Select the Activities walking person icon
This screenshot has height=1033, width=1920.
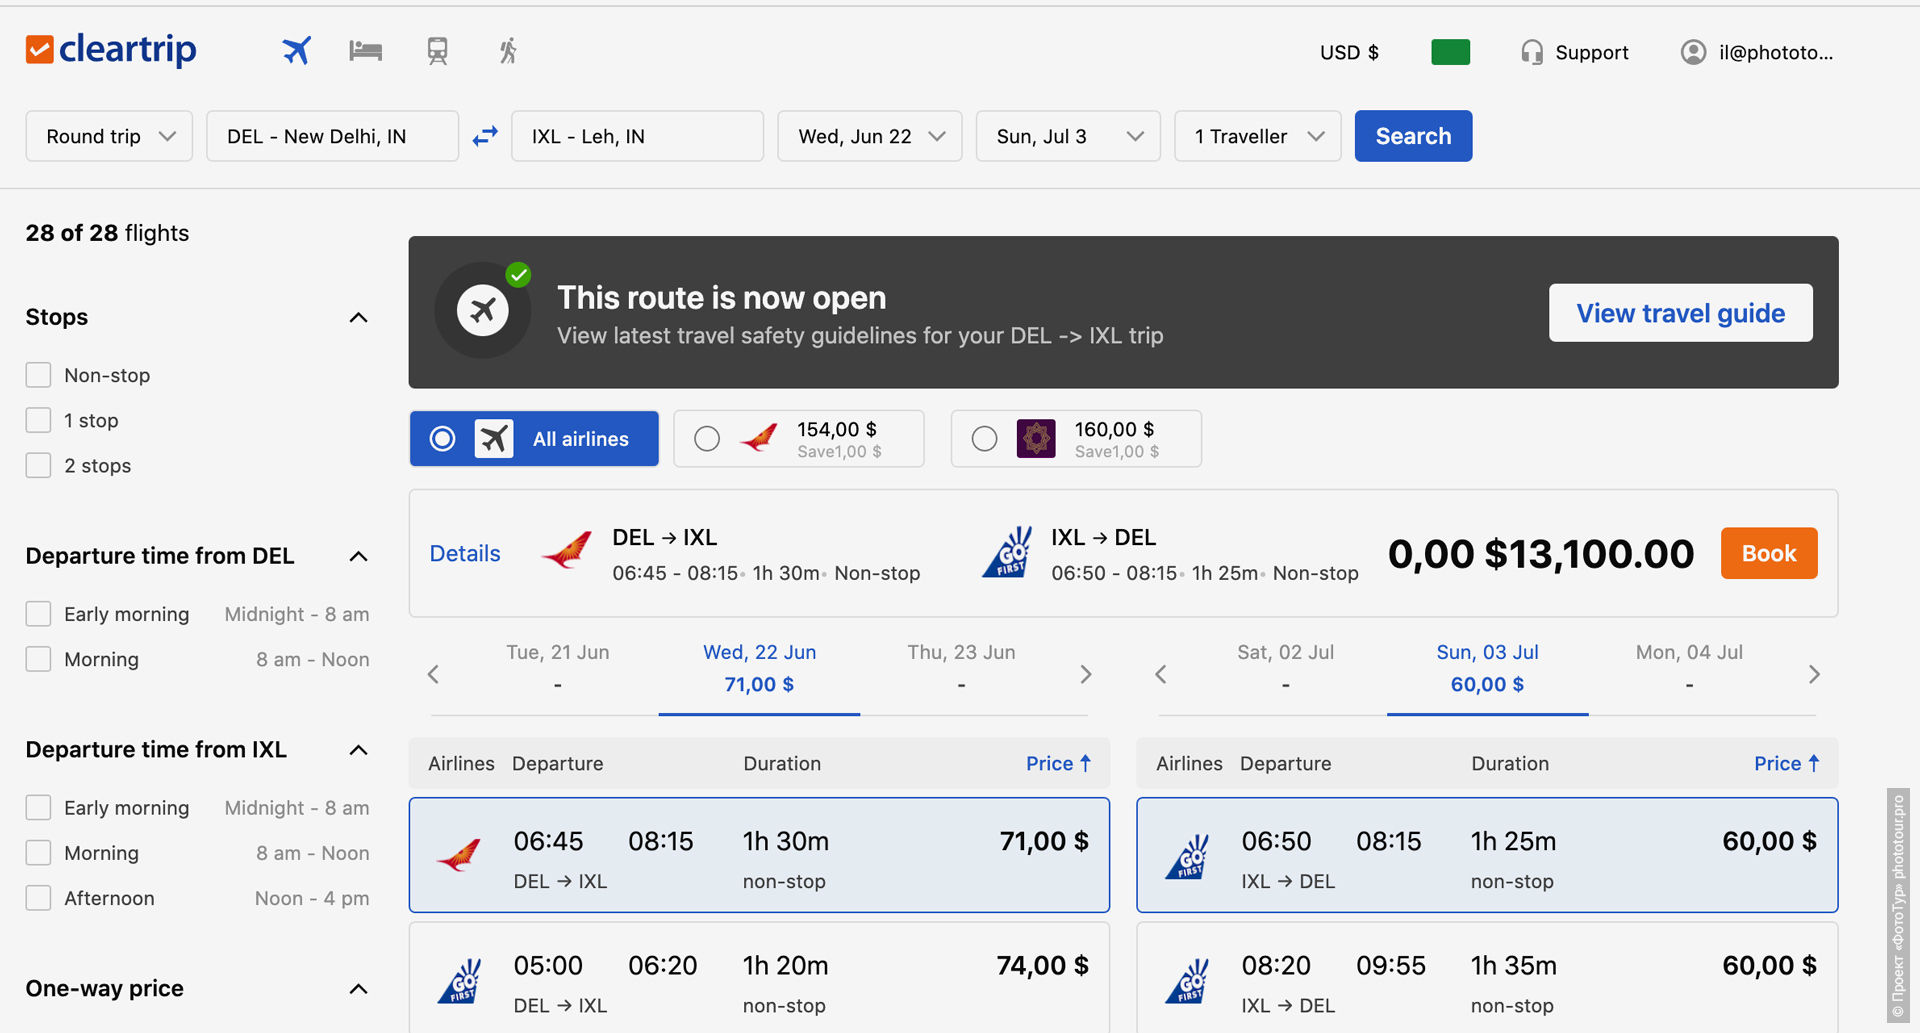[x=508, y=51]
